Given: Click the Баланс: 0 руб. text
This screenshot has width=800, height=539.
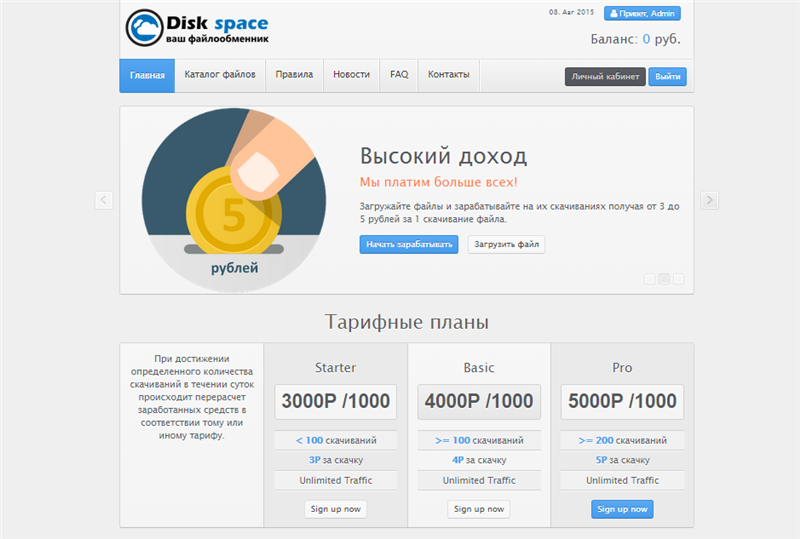Looking at the screenshot, I should point(635,39).
